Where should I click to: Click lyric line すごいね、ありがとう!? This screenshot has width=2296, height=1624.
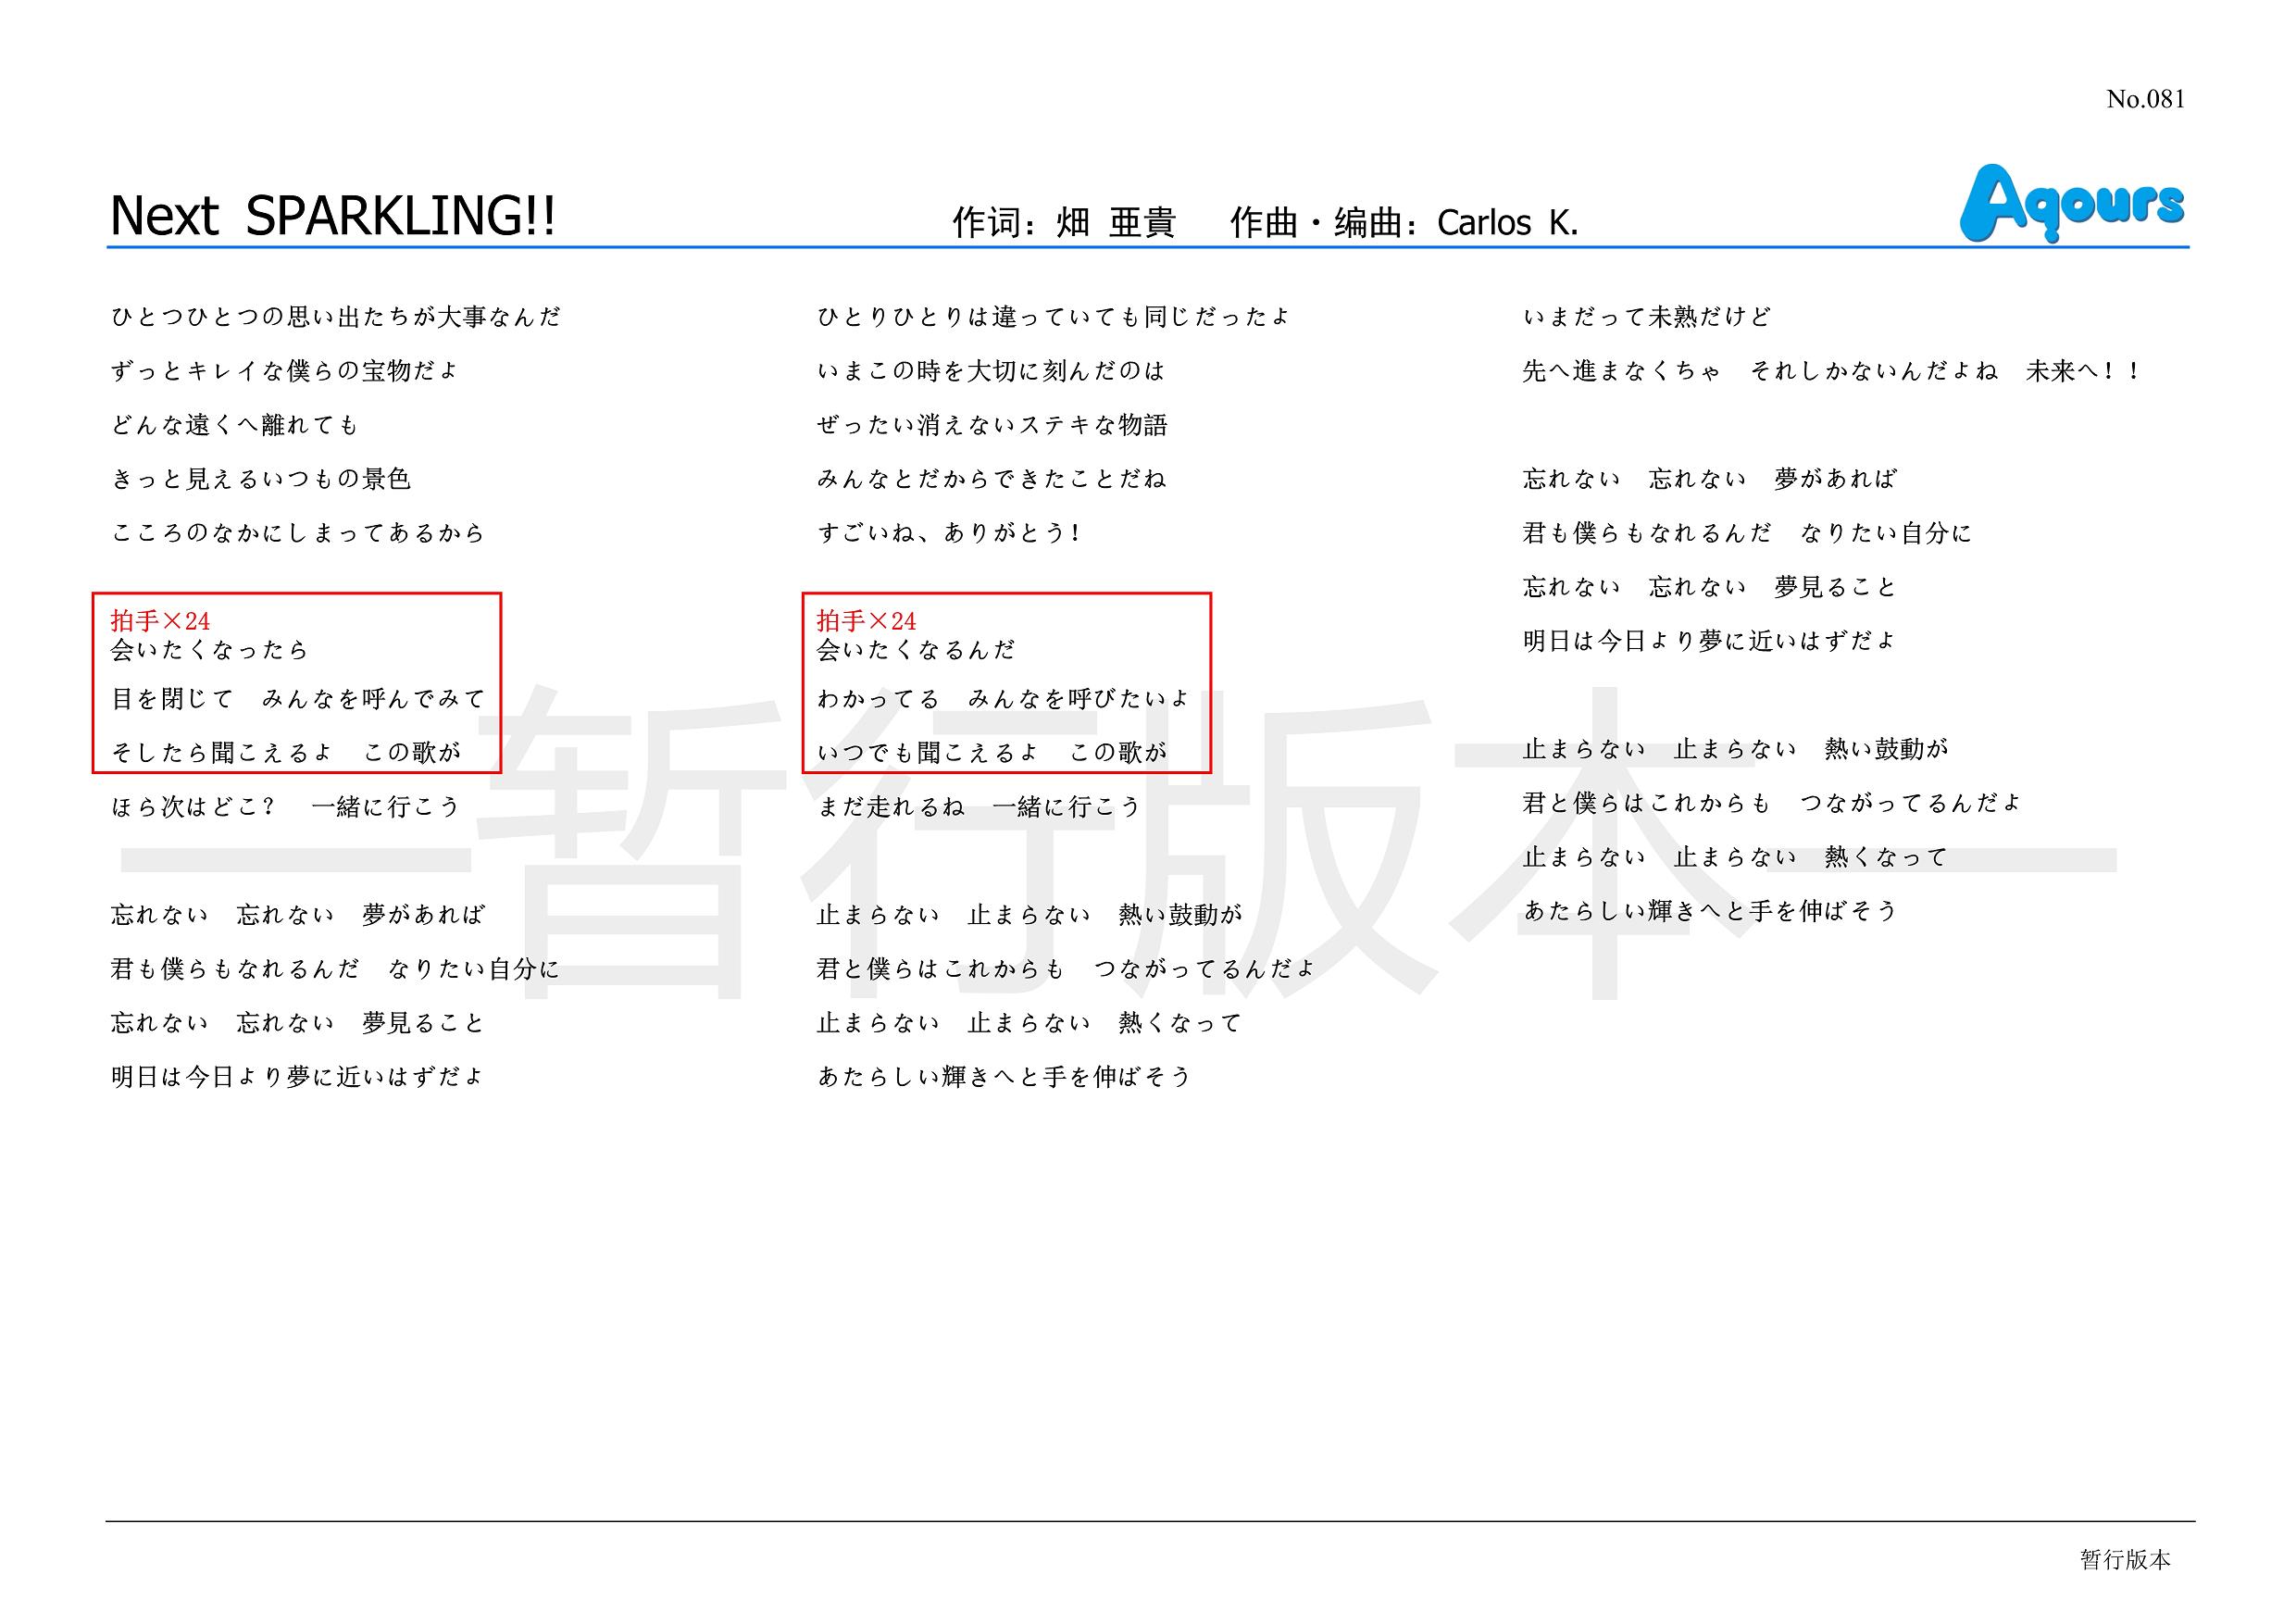[948, 533]
